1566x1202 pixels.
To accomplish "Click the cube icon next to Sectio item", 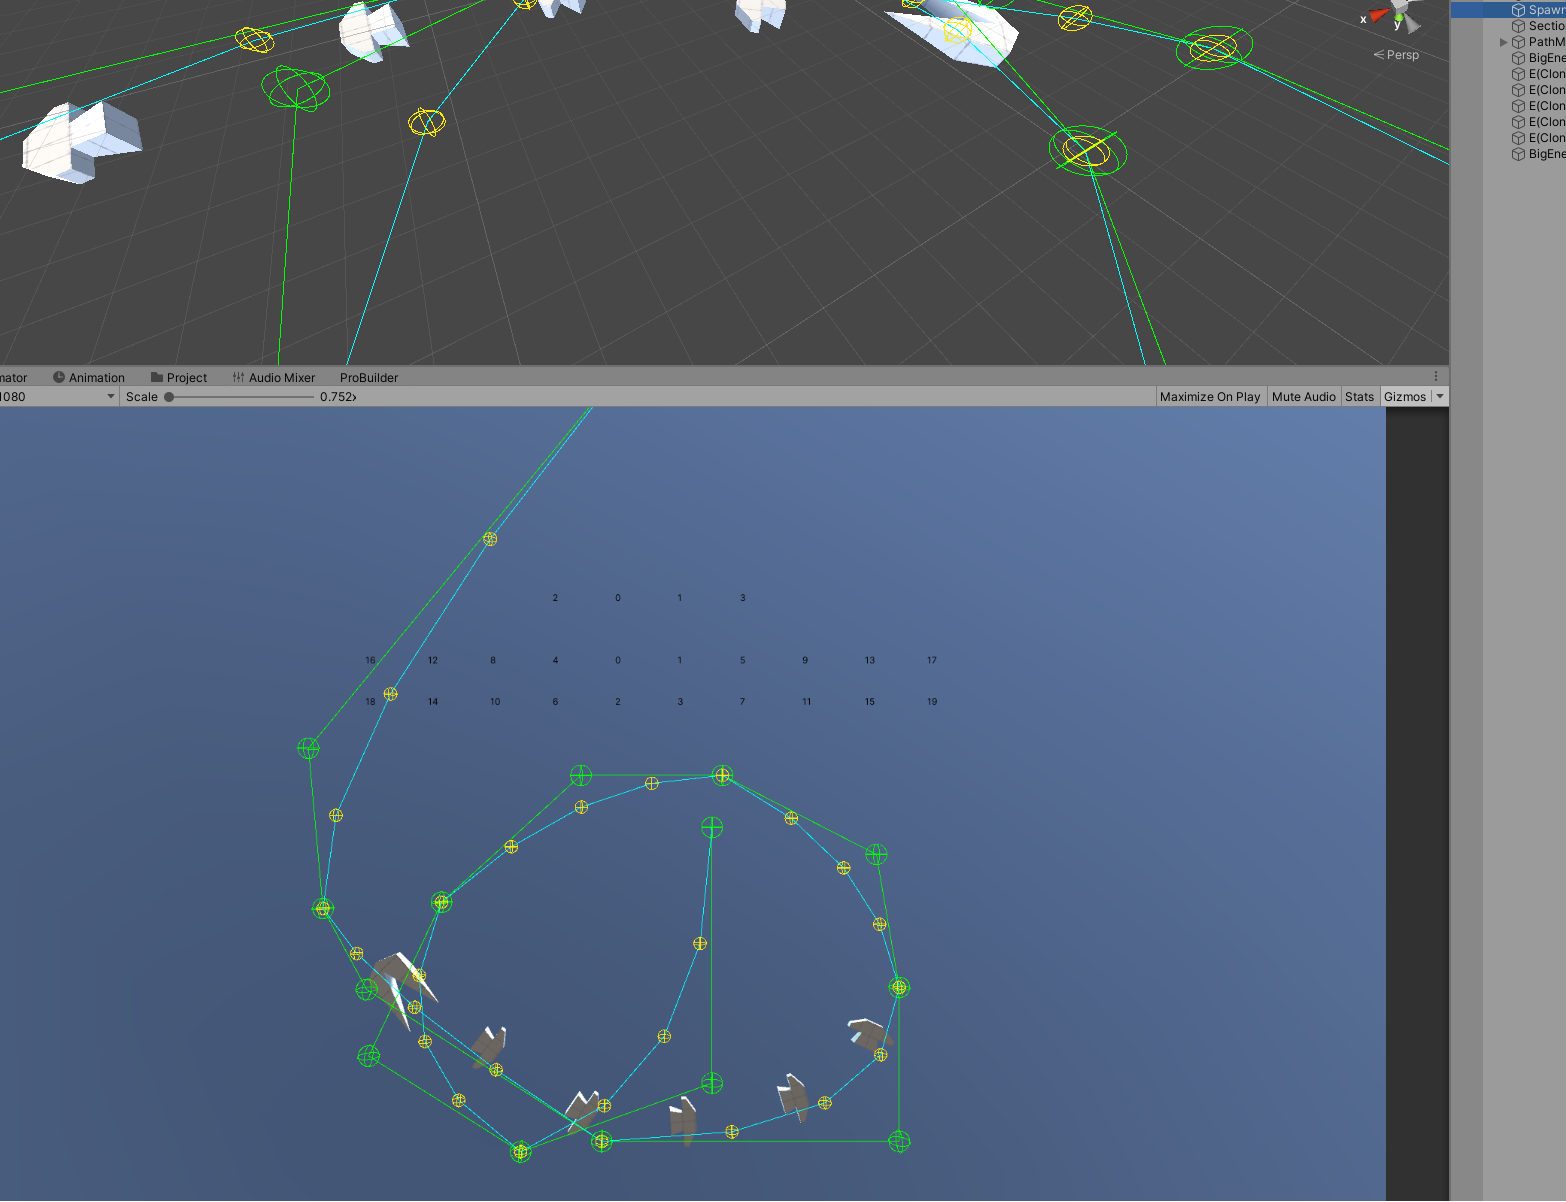I will (1519, 25).
